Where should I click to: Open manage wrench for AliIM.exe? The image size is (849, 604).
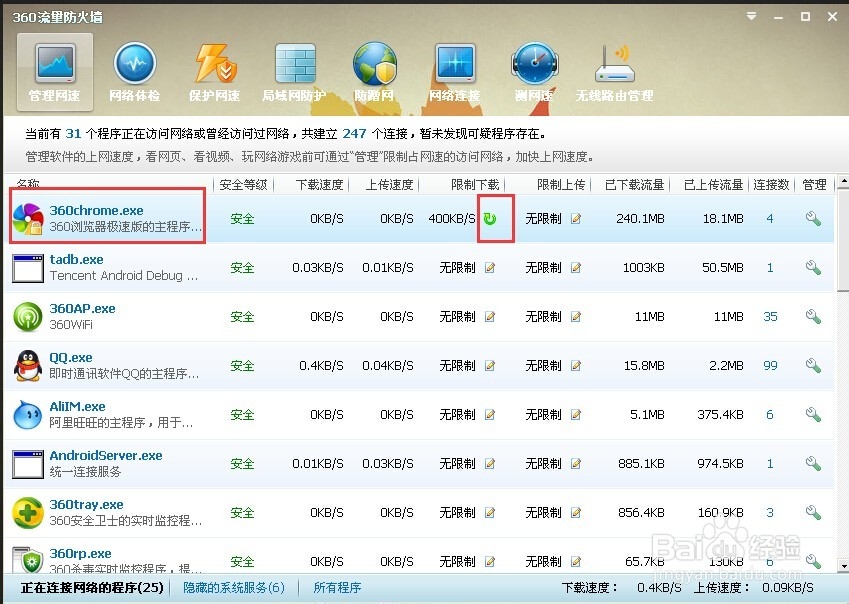(x=813, y=415)
